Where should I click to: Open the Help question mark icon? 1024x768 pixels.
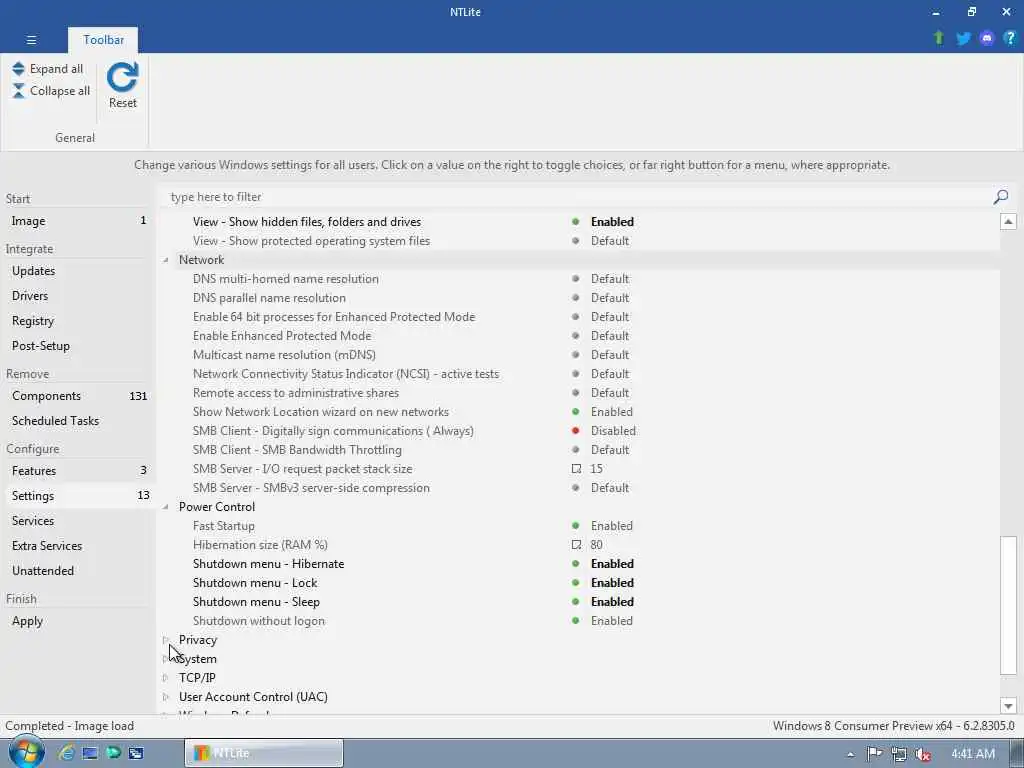point(1010,38)
